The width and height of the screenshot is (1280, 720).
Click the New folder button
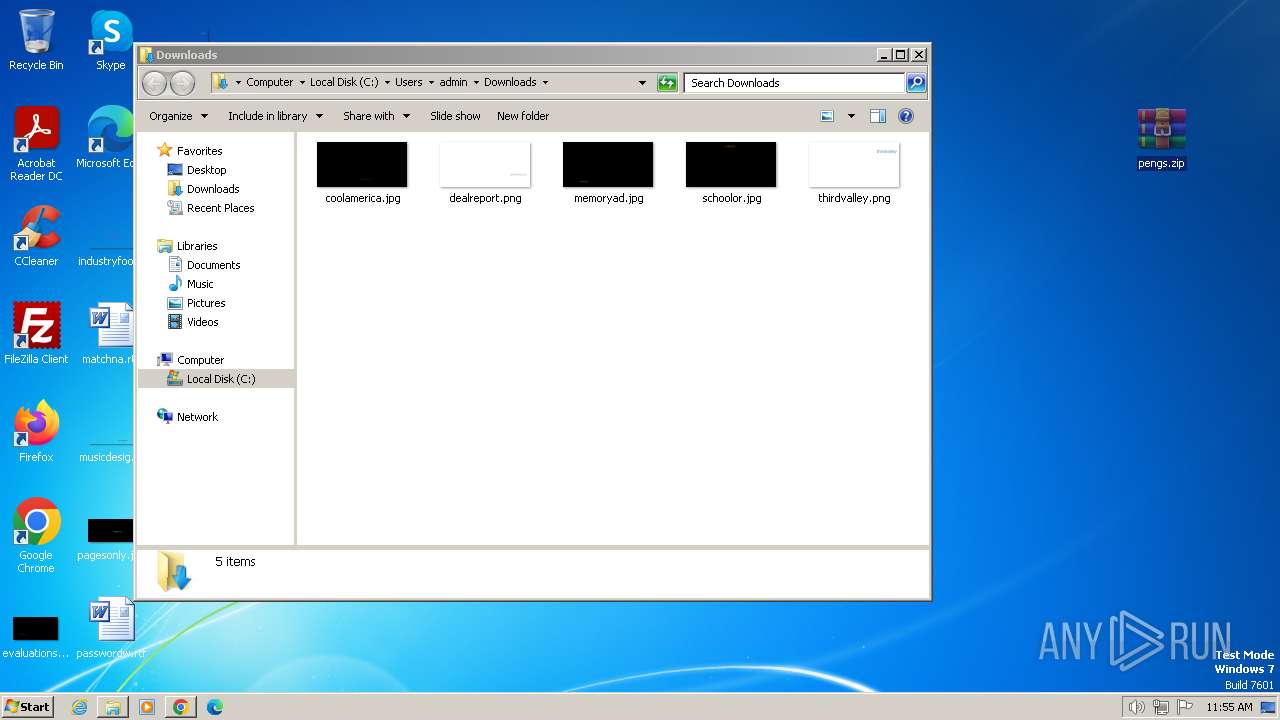pyautogui.click(x=523, y=116)
